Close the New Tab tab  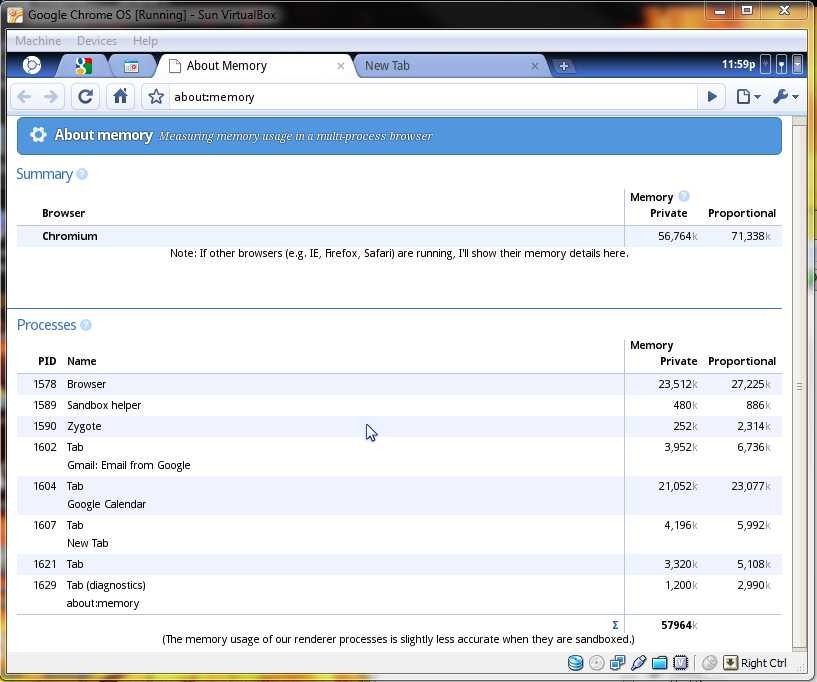click(535, 66)
